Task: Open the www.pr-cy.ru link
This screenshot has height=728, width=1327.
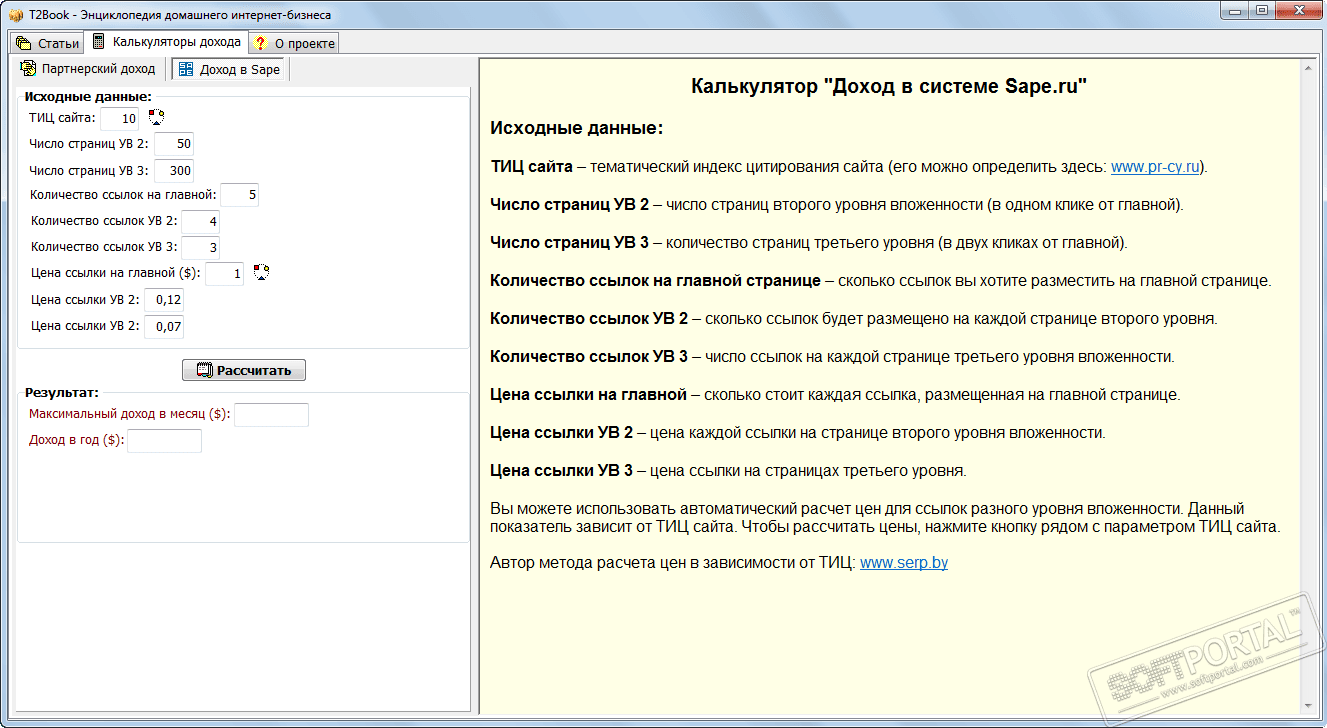Action: click(1155, 167)
